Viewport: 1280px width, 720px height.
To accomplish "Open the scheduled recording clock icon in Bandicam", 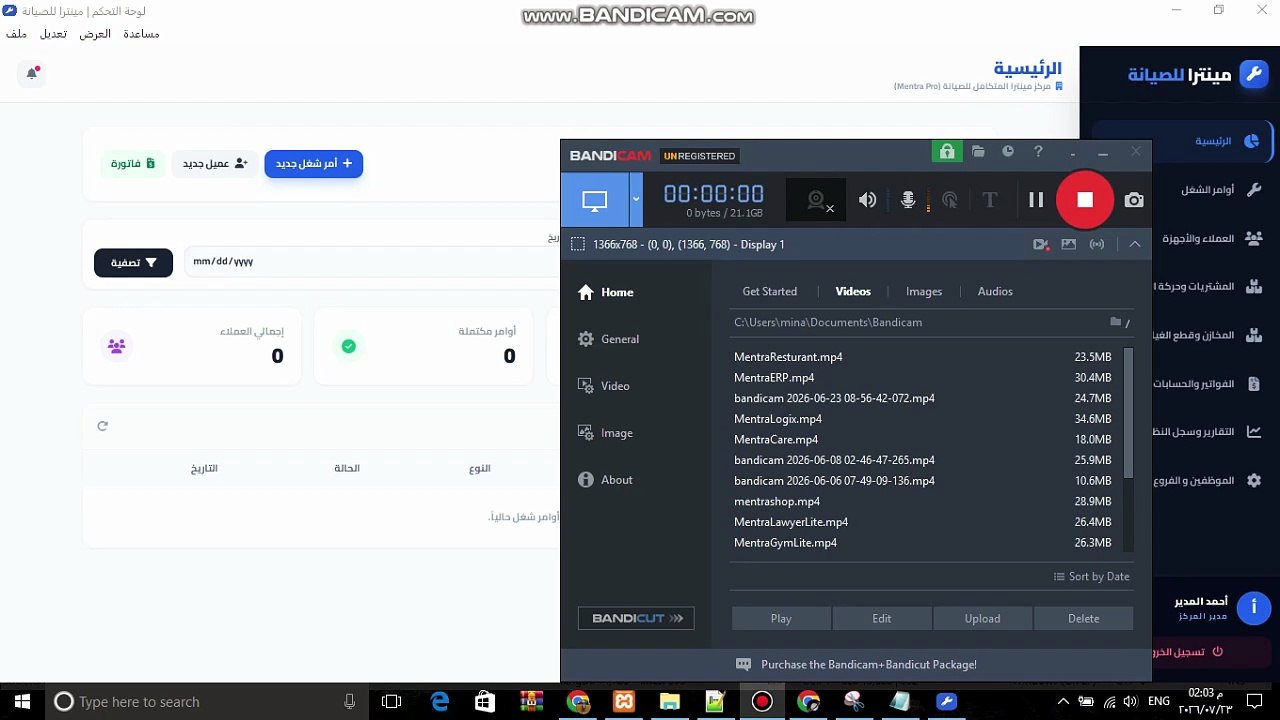I will 1008,152.
